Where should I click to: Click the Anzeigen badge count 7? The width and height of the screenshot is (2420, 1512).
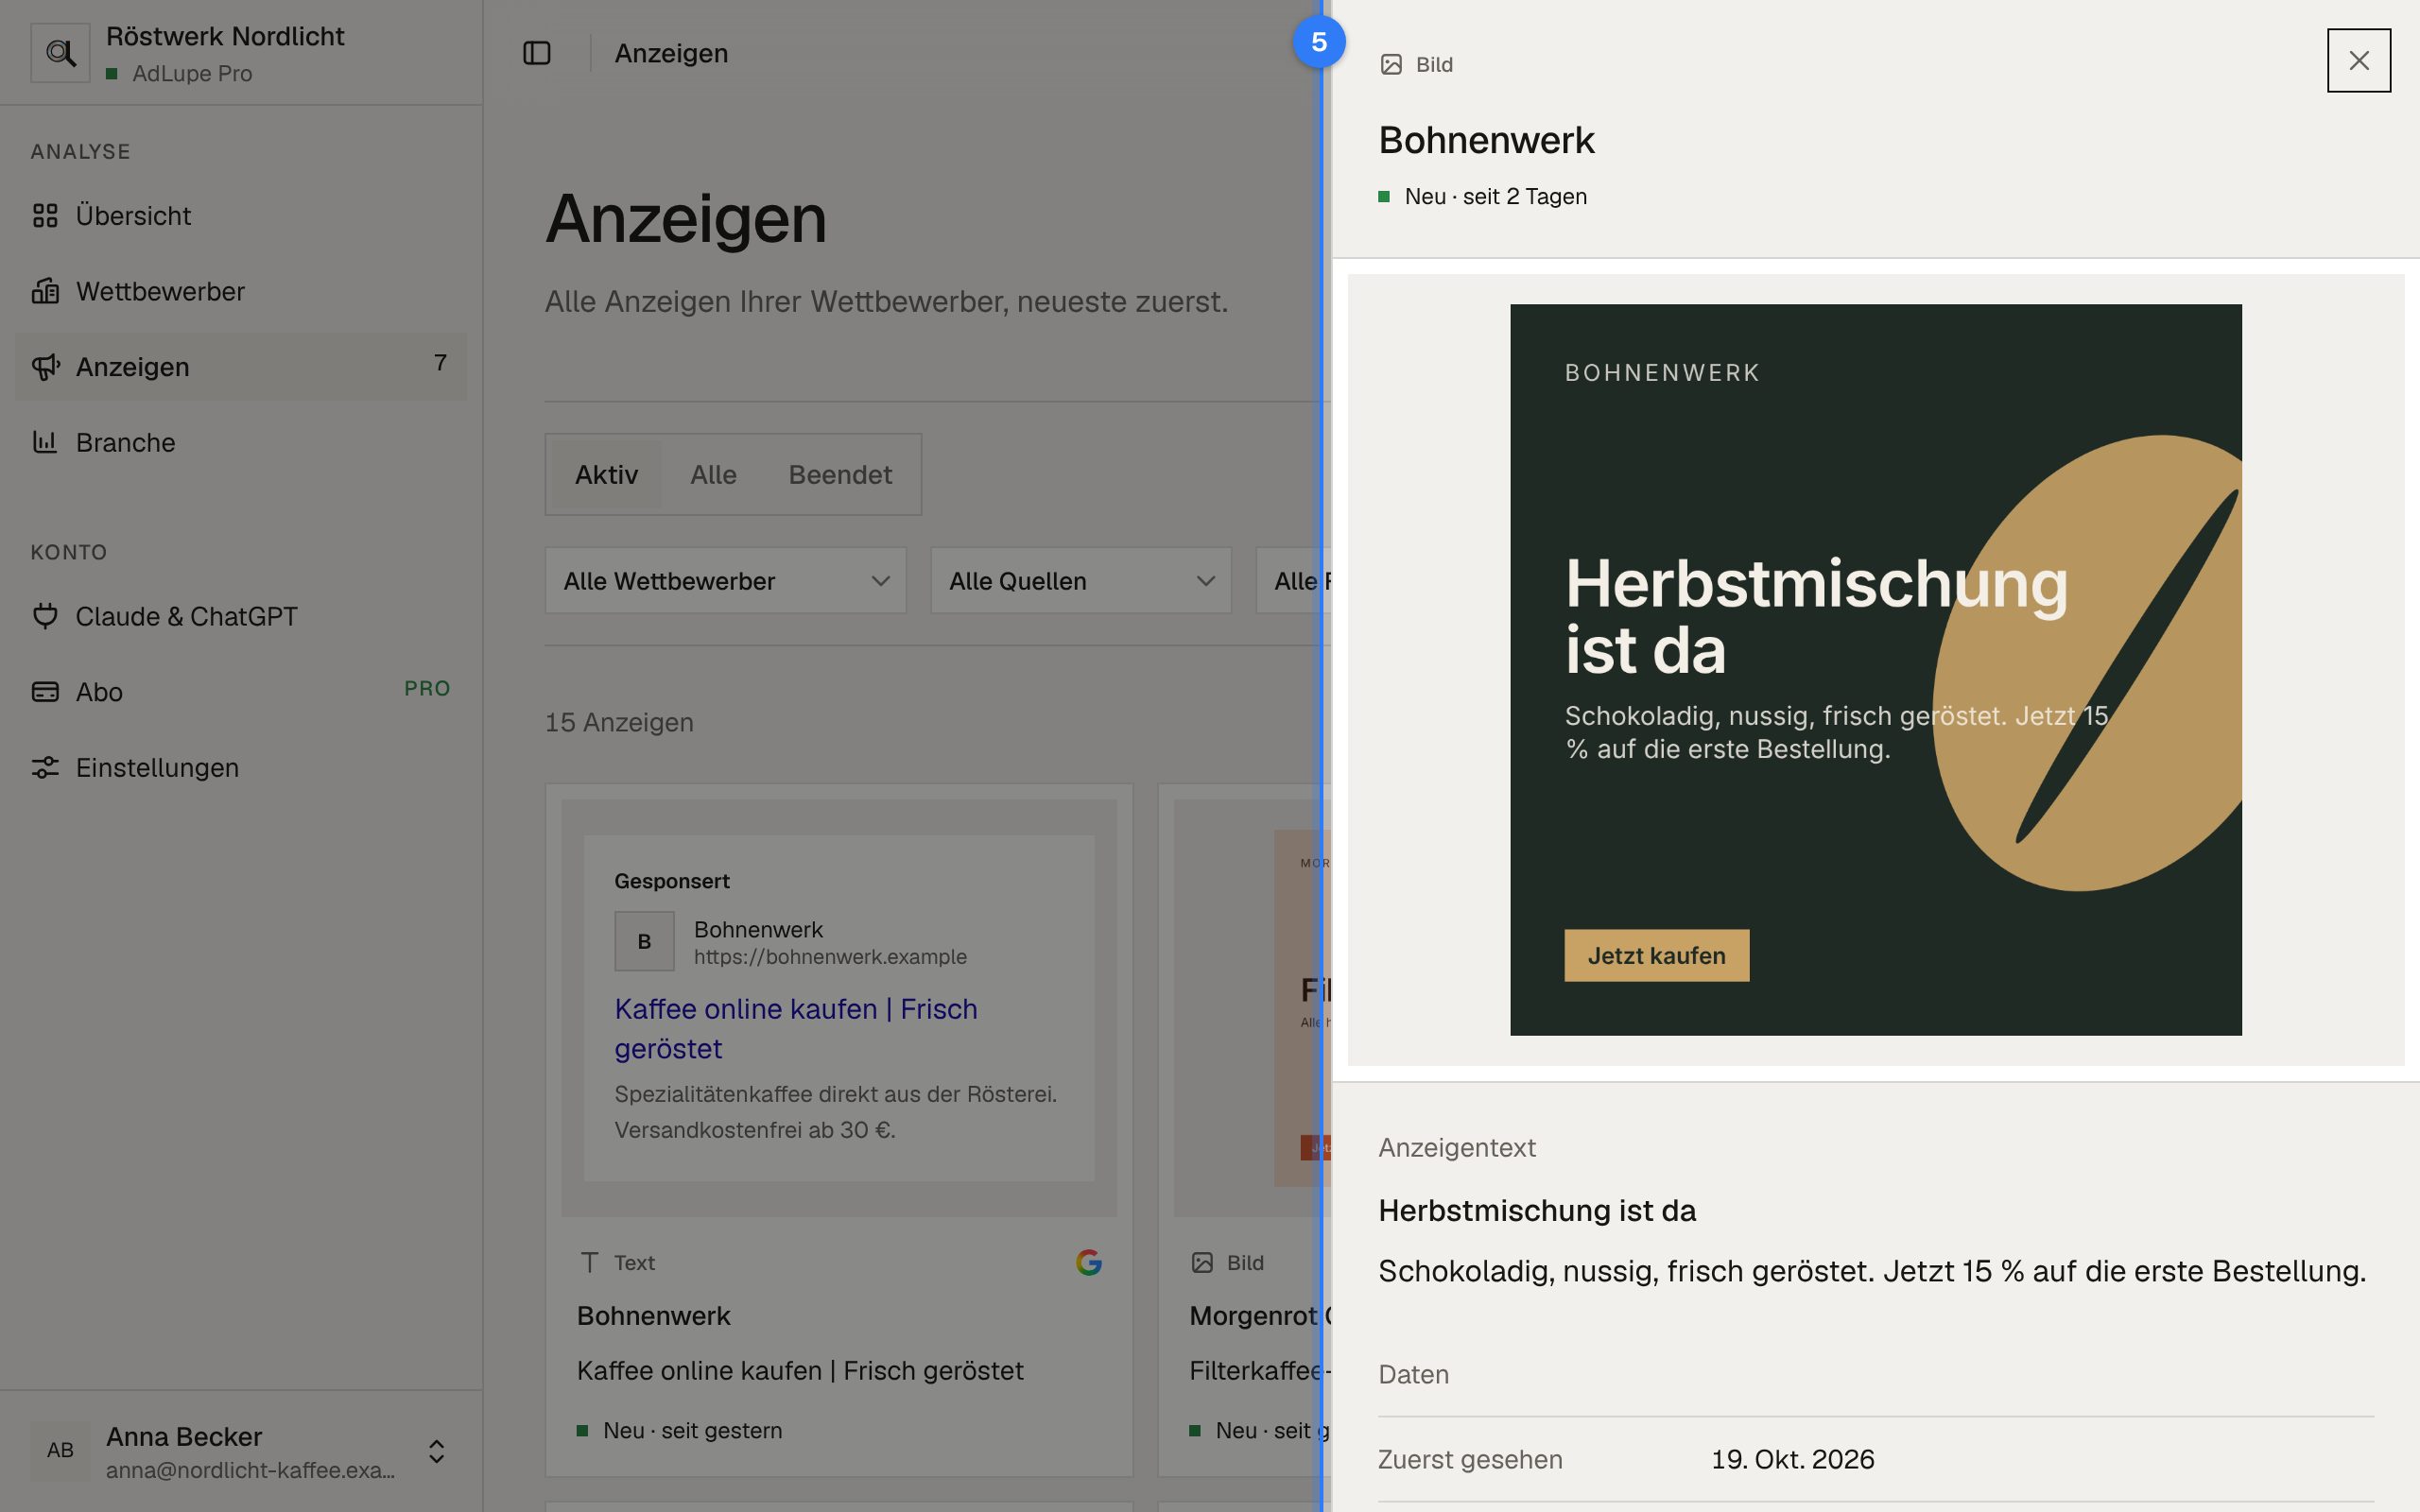[x=440, y=363]
